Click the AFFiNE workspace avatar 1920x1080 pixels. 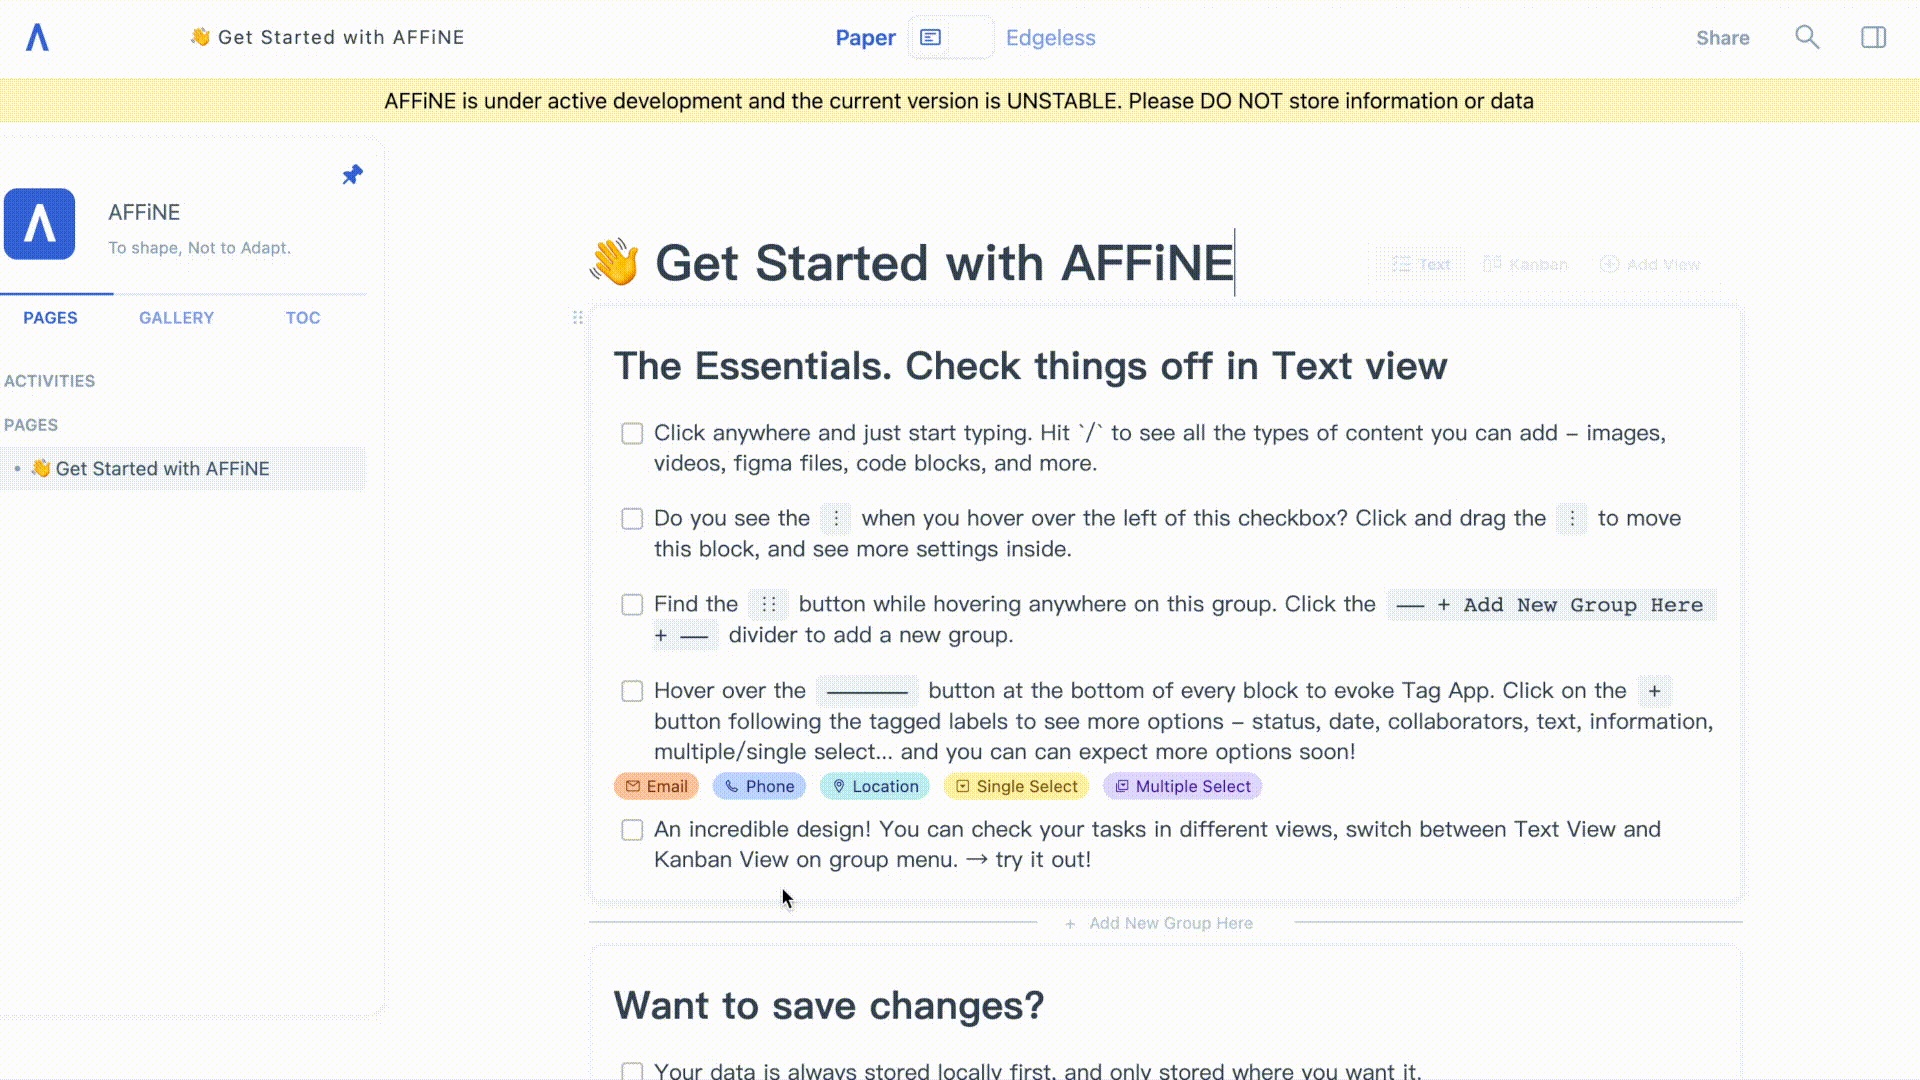[x=39, y=224]
